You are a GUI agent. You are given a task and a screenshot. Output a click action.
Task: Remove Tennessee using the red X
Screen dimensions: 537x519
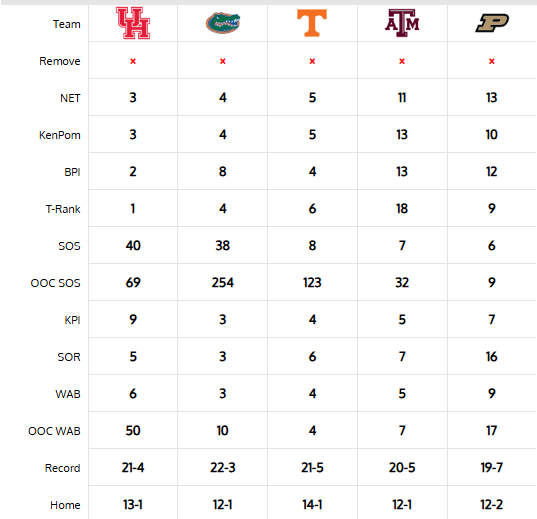tap(312, 61)
